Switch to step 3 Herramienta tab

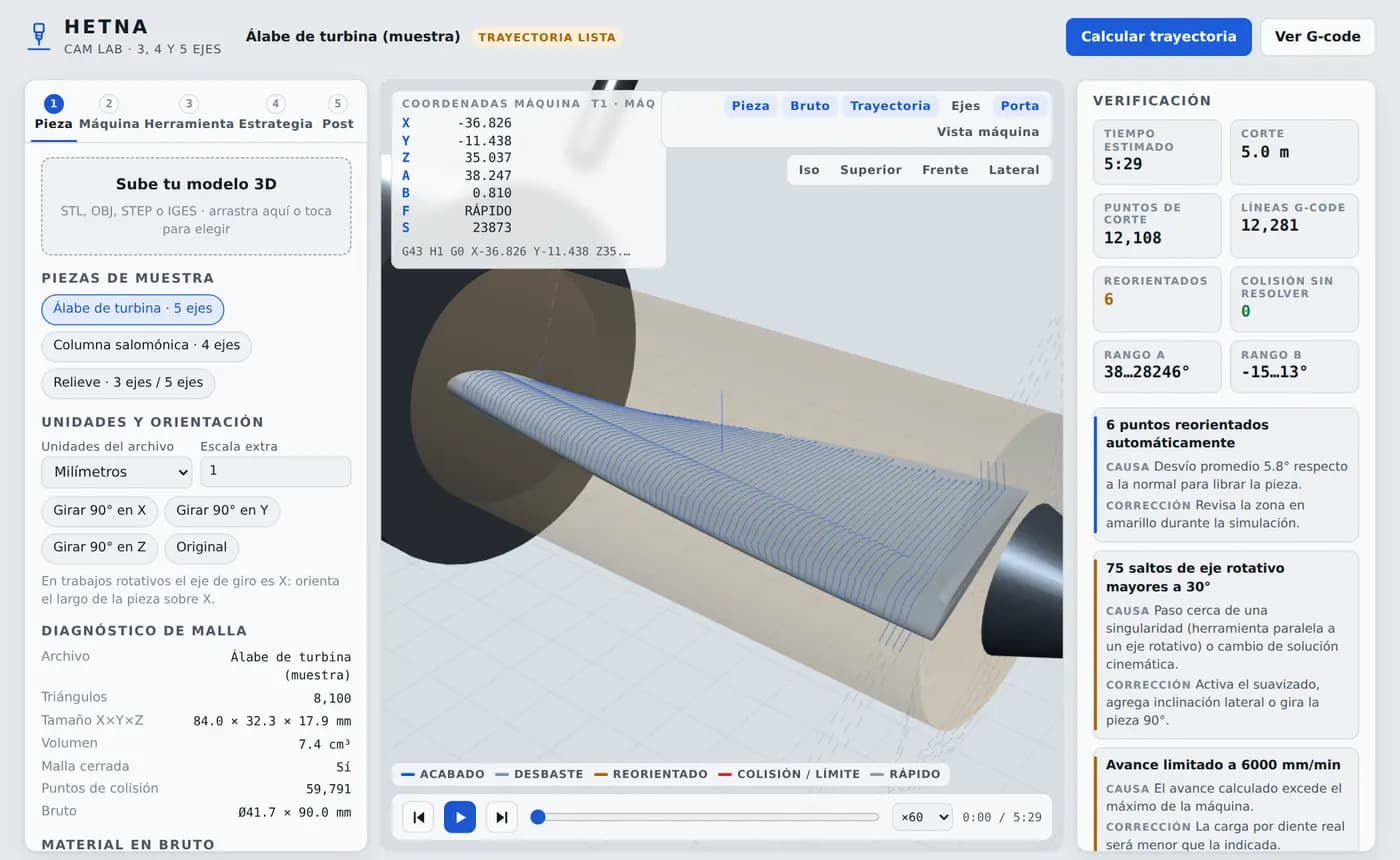[x=189, y=114]
